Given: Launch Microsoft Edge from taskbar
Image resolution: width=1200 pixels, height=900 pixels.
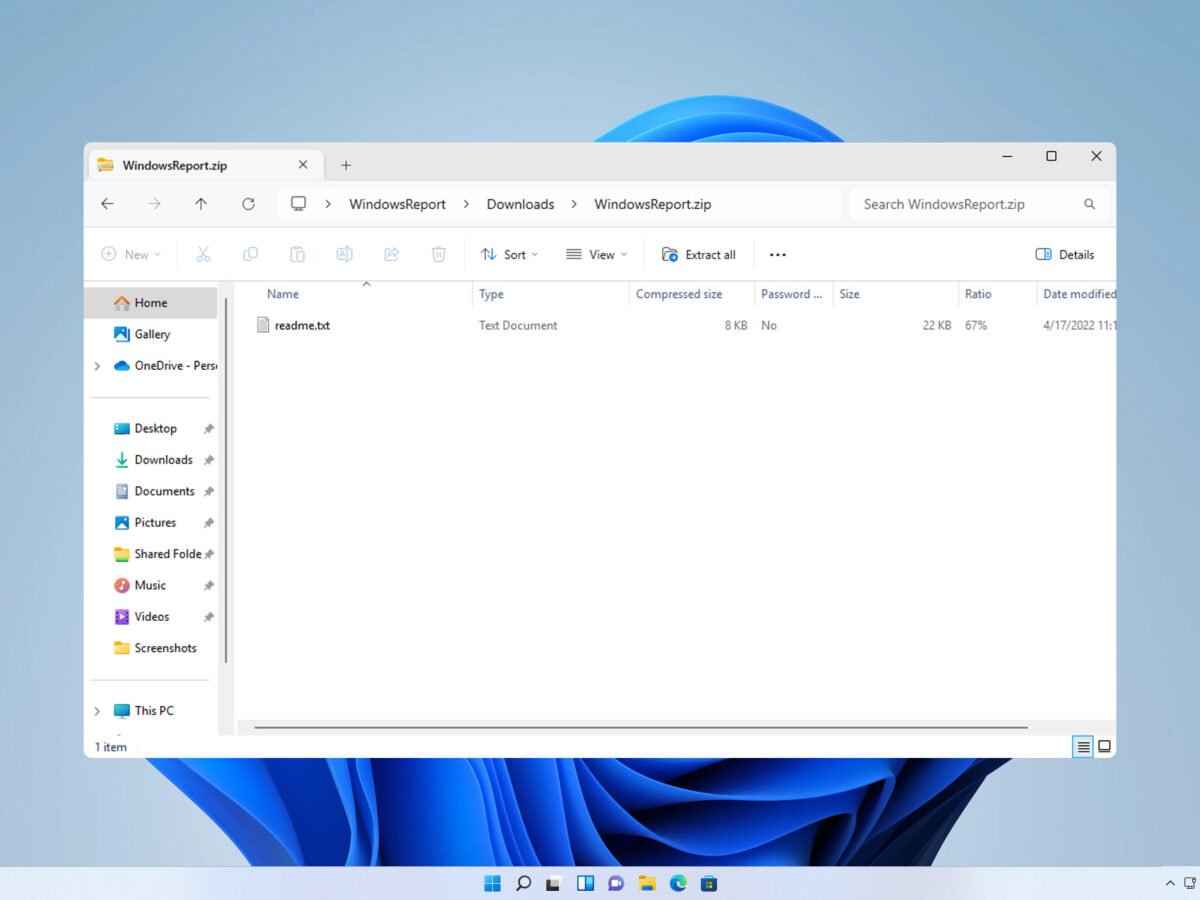Looking at the screenshot, I should coord(678,883).
